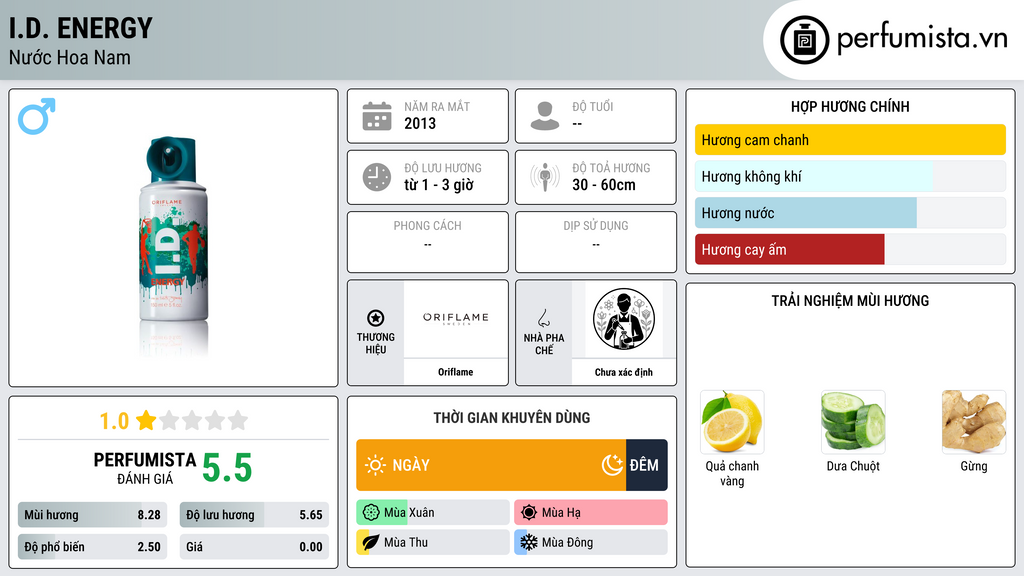1024x576 pixels.
Task: Click the clock icon beside Độ lưu hương
Action: point(377,177)
